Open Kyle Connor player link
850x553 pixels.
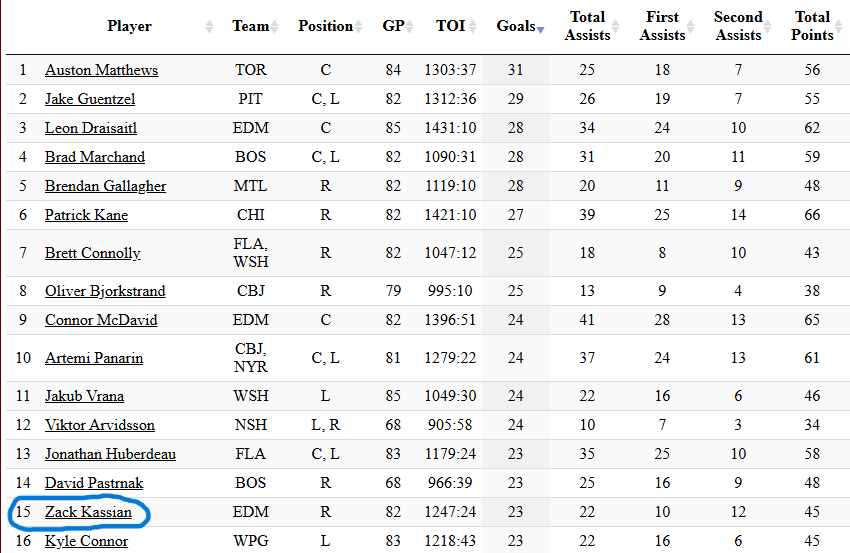86,541
